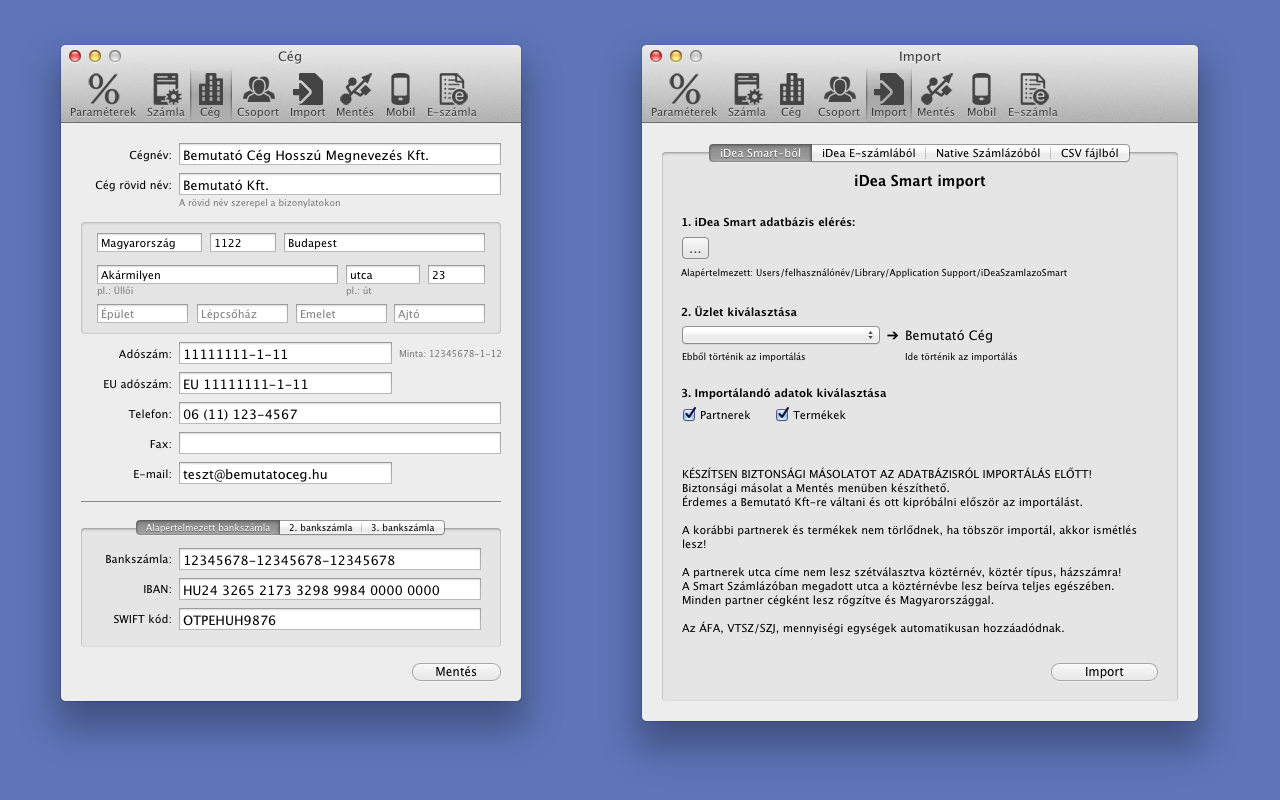1280x800 pixels.
Task: Open Számla icon in the Import window
Action: coord(747,95)
